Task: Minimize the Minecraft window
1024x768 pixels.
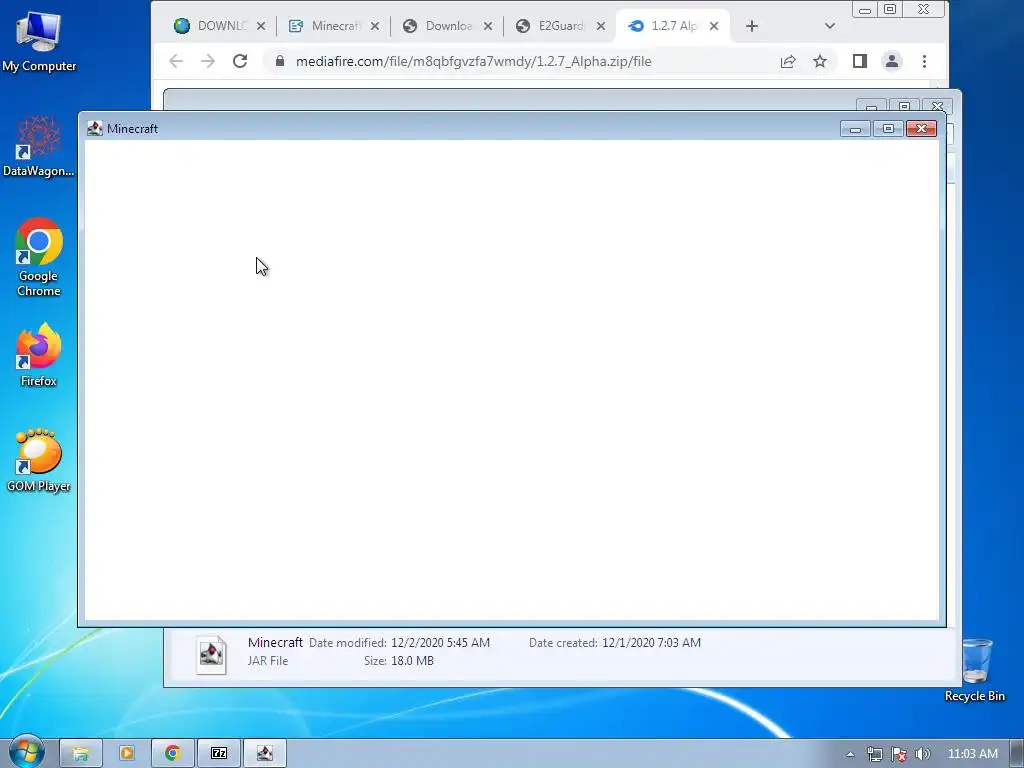Action: point(855,129)
